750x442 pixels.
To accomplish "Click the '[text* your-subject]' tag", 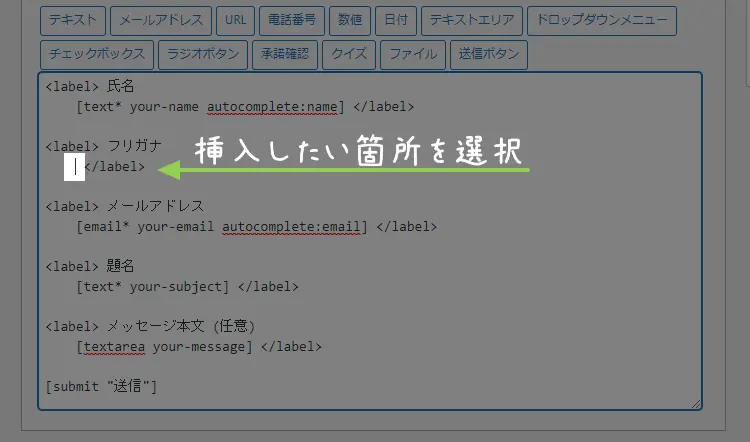I will coord(153,287).
